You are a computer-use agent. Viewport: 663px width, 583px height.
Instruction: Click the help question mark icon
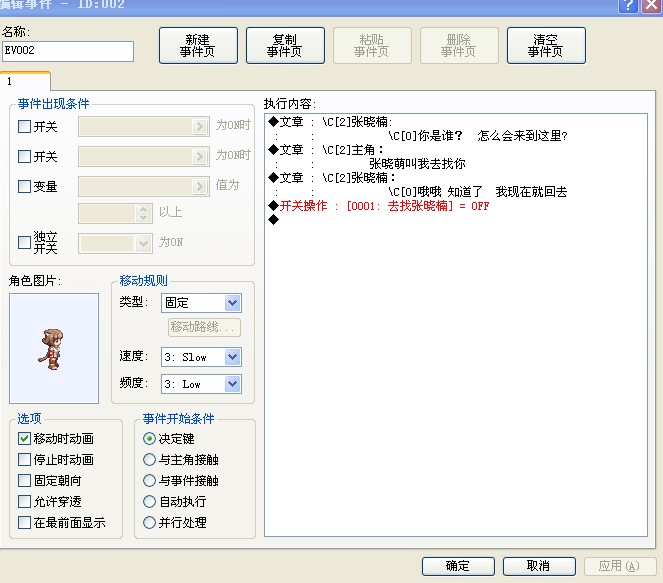pyautogui.click(x=627, y=5)
